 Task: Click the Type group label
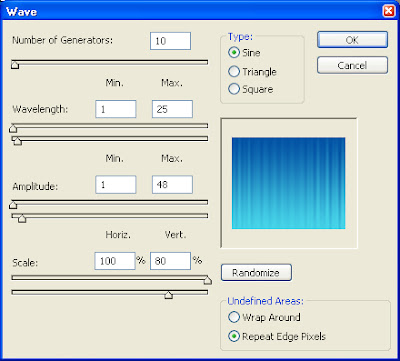[x=240, y=37]
